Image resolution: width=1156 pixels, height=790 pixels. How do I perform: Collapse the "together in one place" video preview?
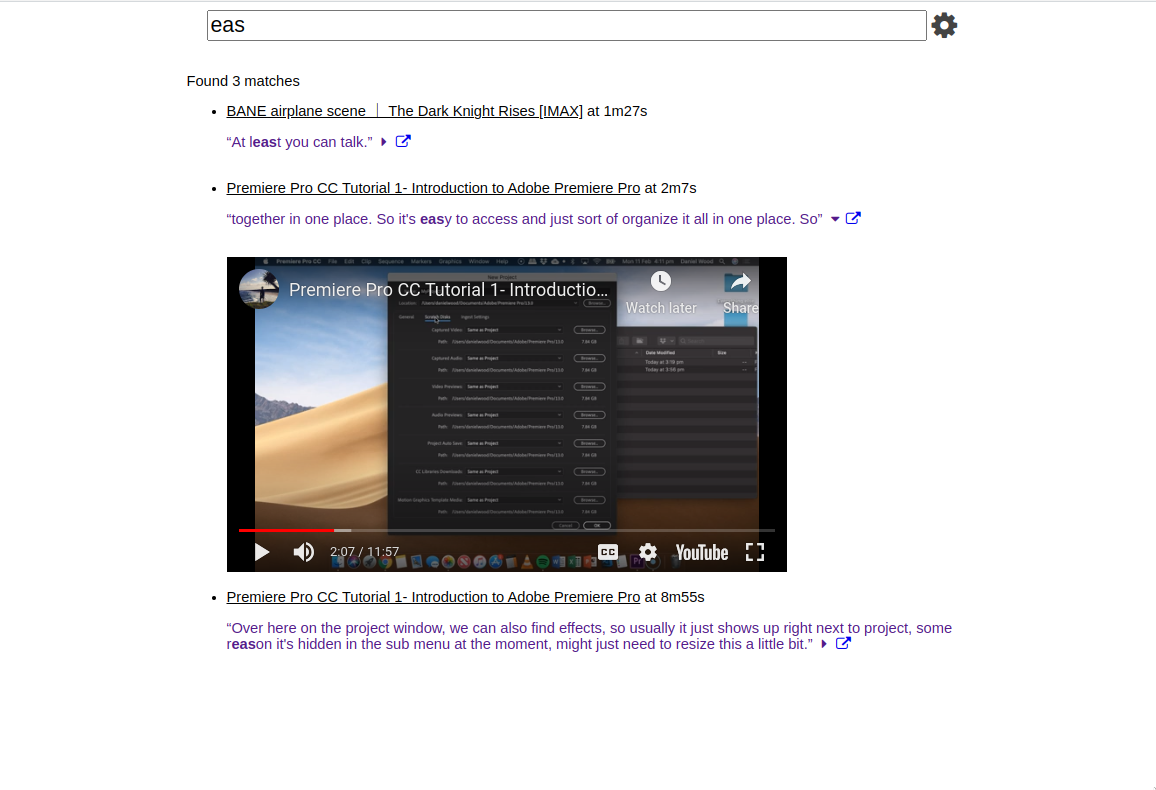(835, 219)
